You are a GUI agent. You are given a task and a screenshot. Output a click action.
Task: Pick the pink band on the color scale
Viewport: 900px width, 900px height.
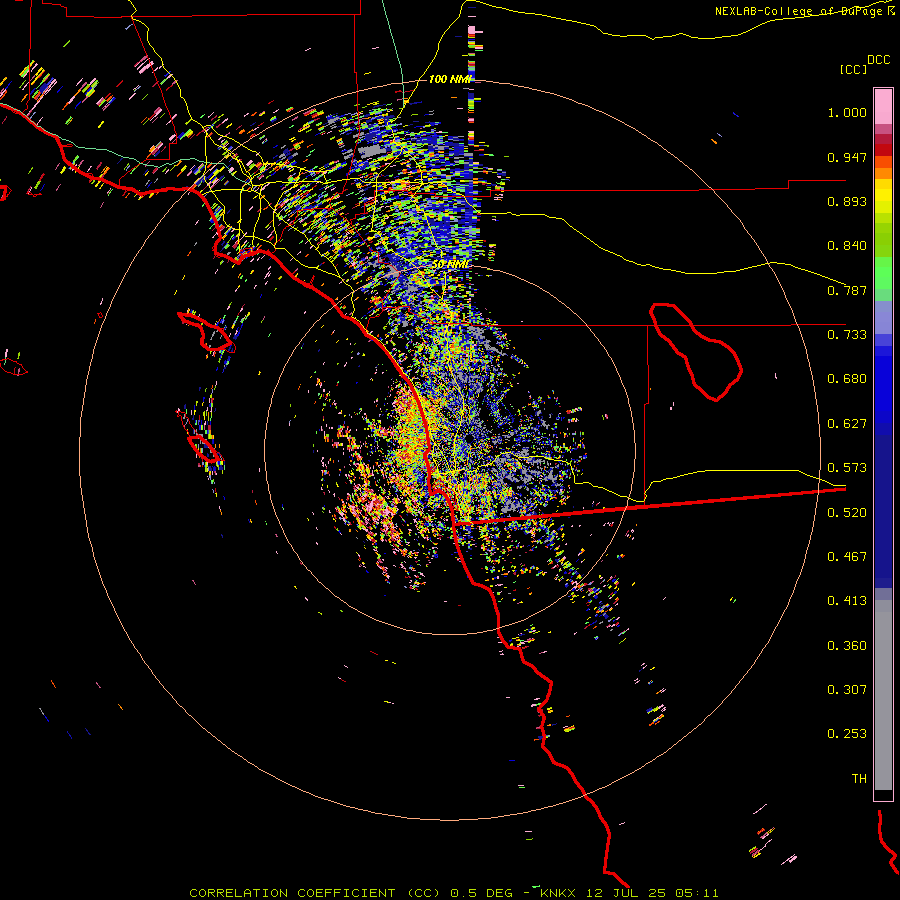[883, 106]
